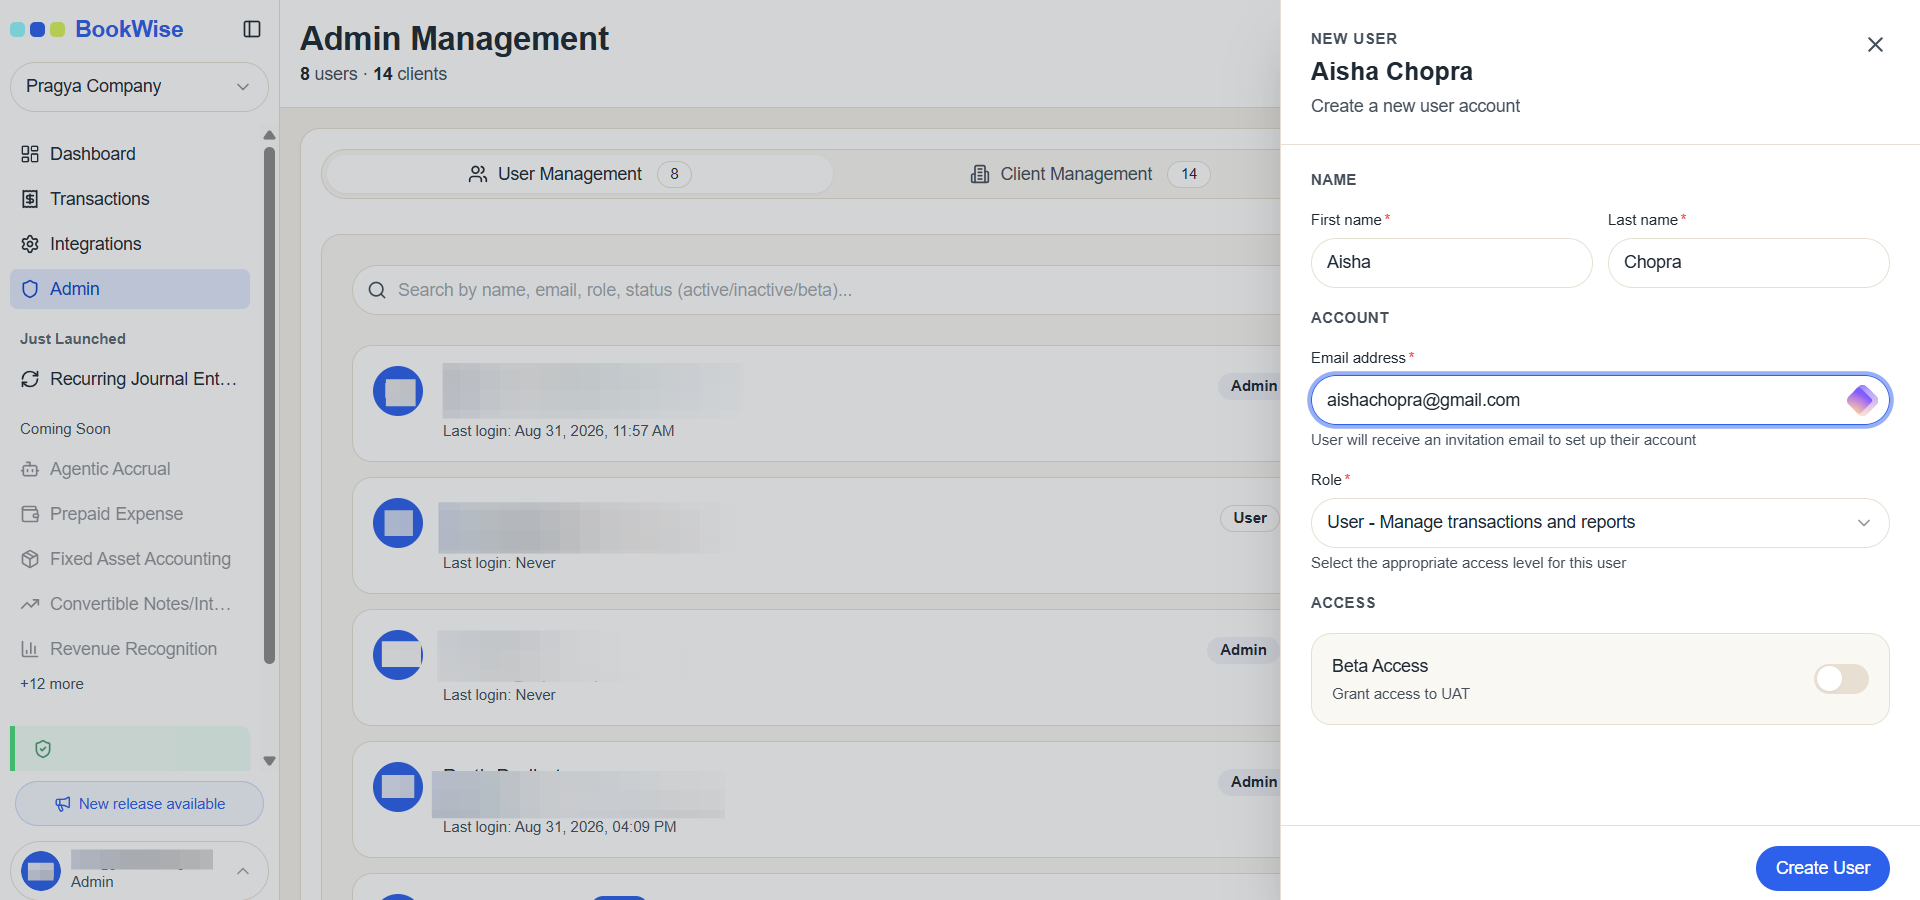Viewport: 1920px width, 900px height.
Task: Click the User role badge
Action: pyautogui.click(x=1249, y=518)
